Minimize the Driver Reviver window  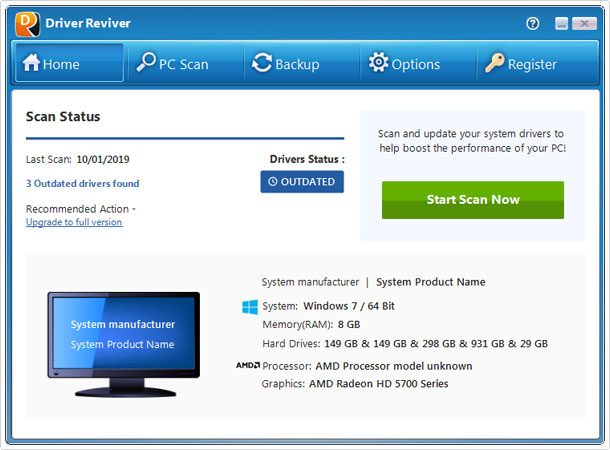561,24
